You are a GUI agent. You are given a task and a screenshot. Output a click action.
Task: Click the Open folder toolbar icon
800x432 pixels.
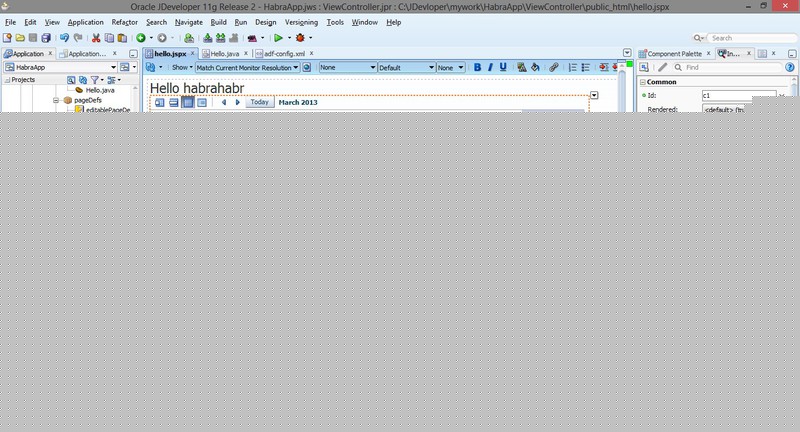tap(20, 38)
